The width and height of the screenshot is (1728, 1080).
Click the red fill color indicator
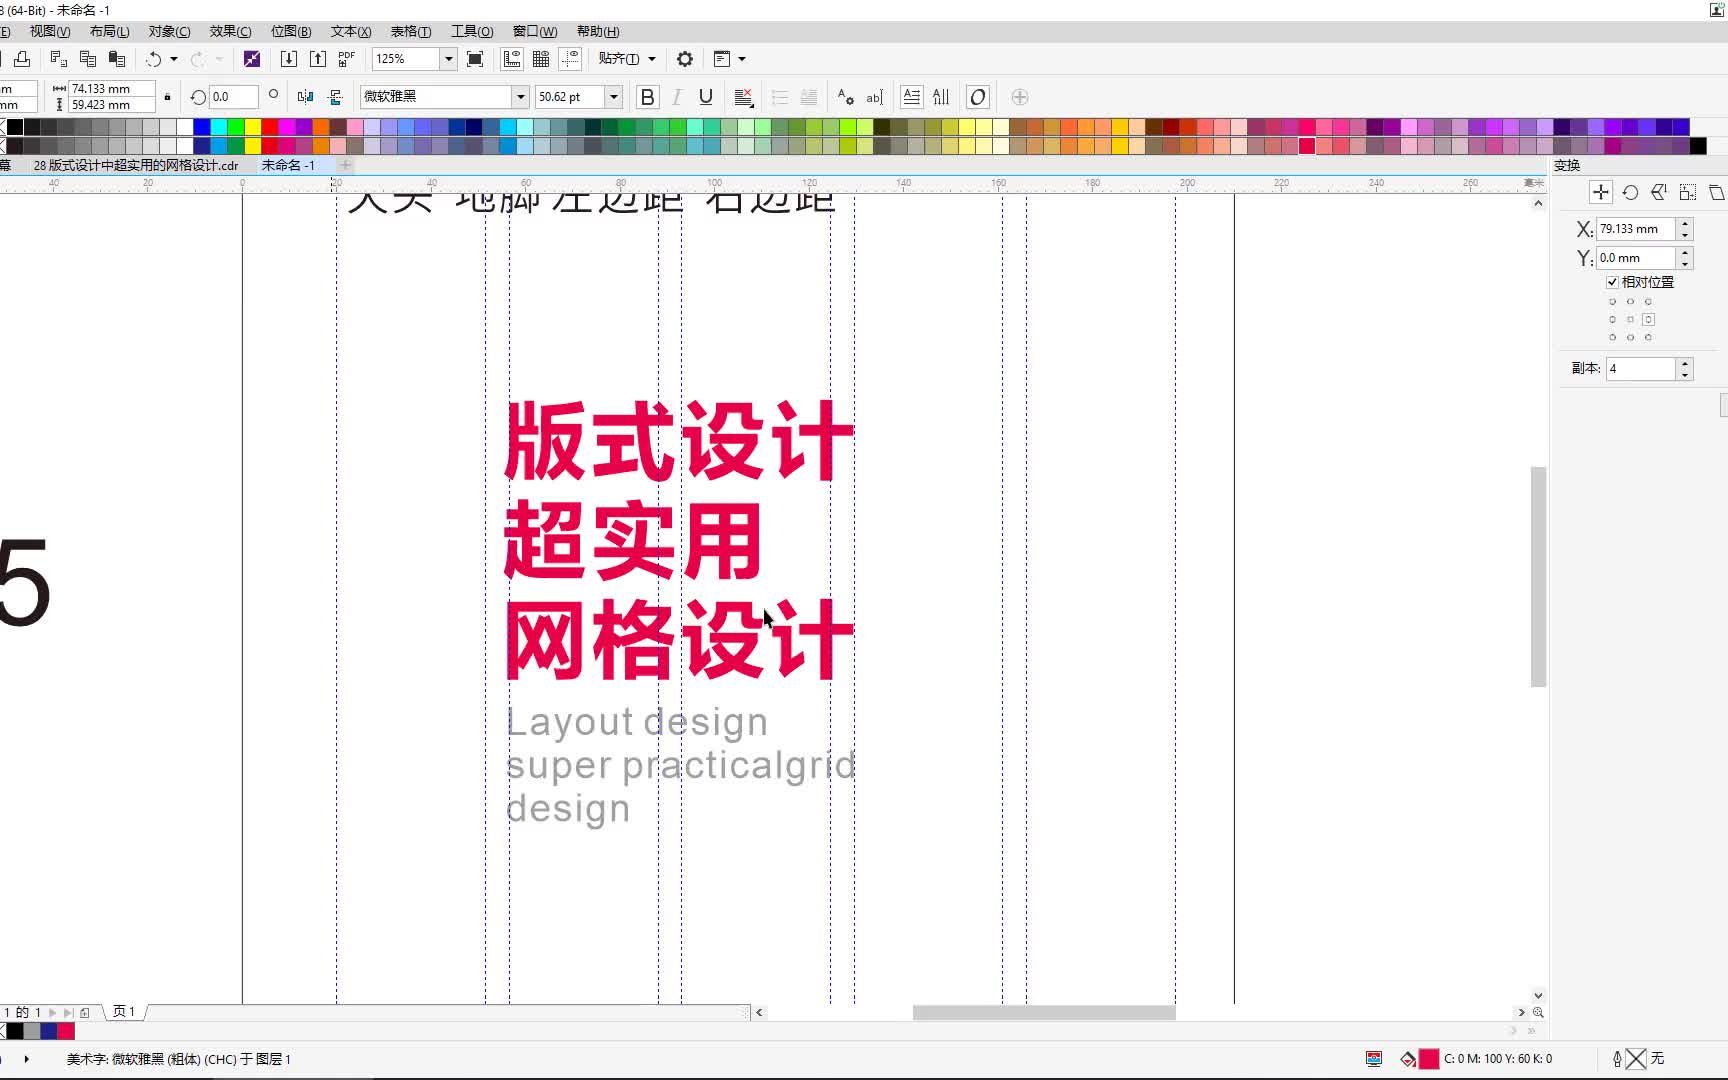1429,1058
